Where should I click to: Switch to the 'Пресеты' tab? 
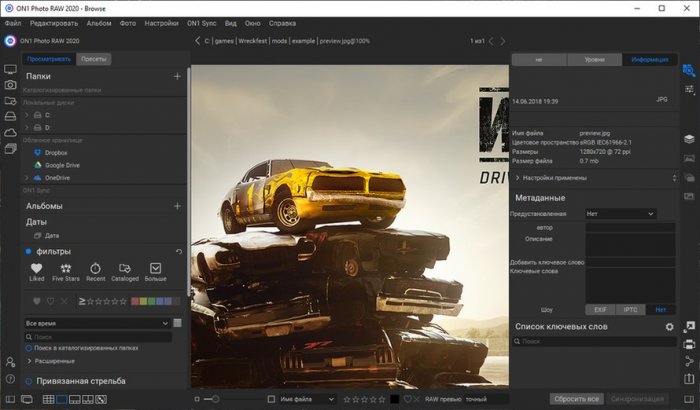click(94, 59)
